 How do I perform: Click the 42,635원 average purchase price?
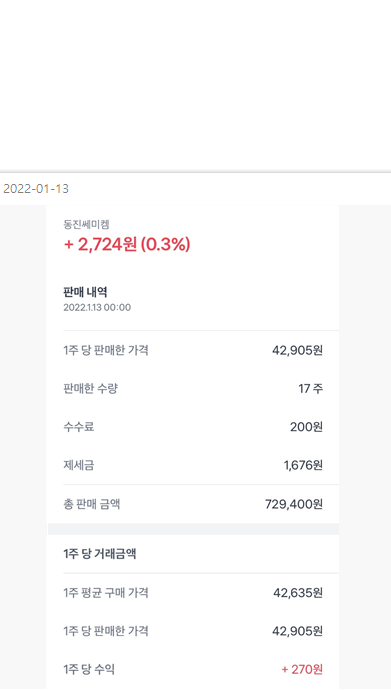[x=298, y=593]
